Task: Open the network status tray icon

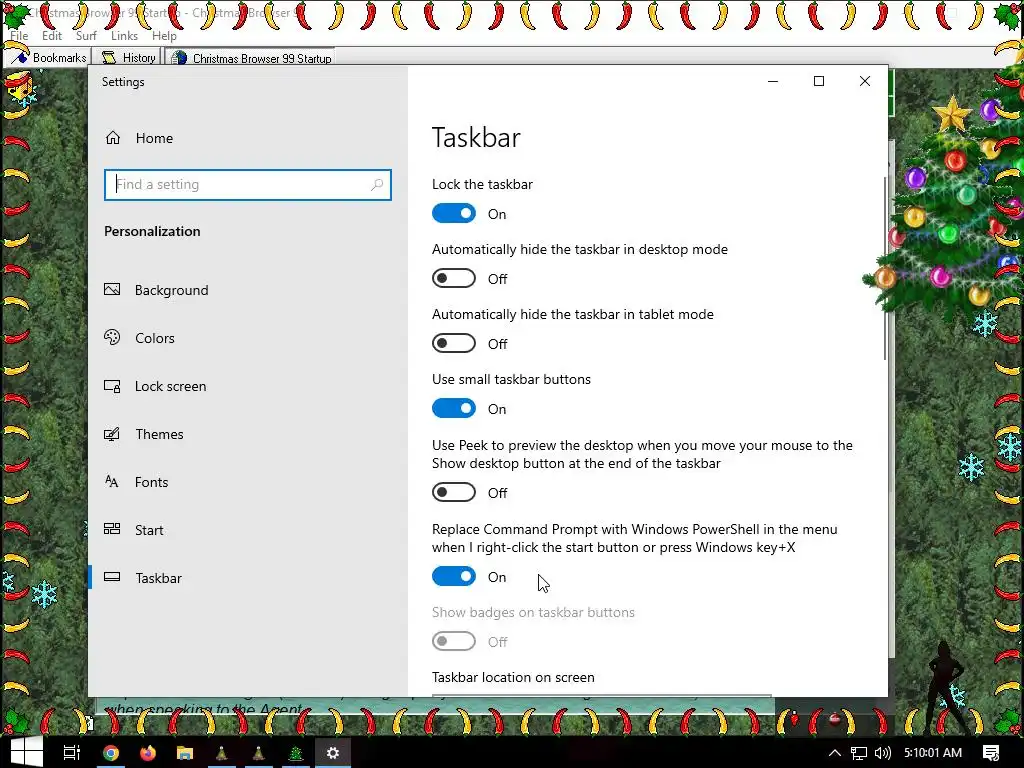Action: pyautogui.click(x=859, y=753)
